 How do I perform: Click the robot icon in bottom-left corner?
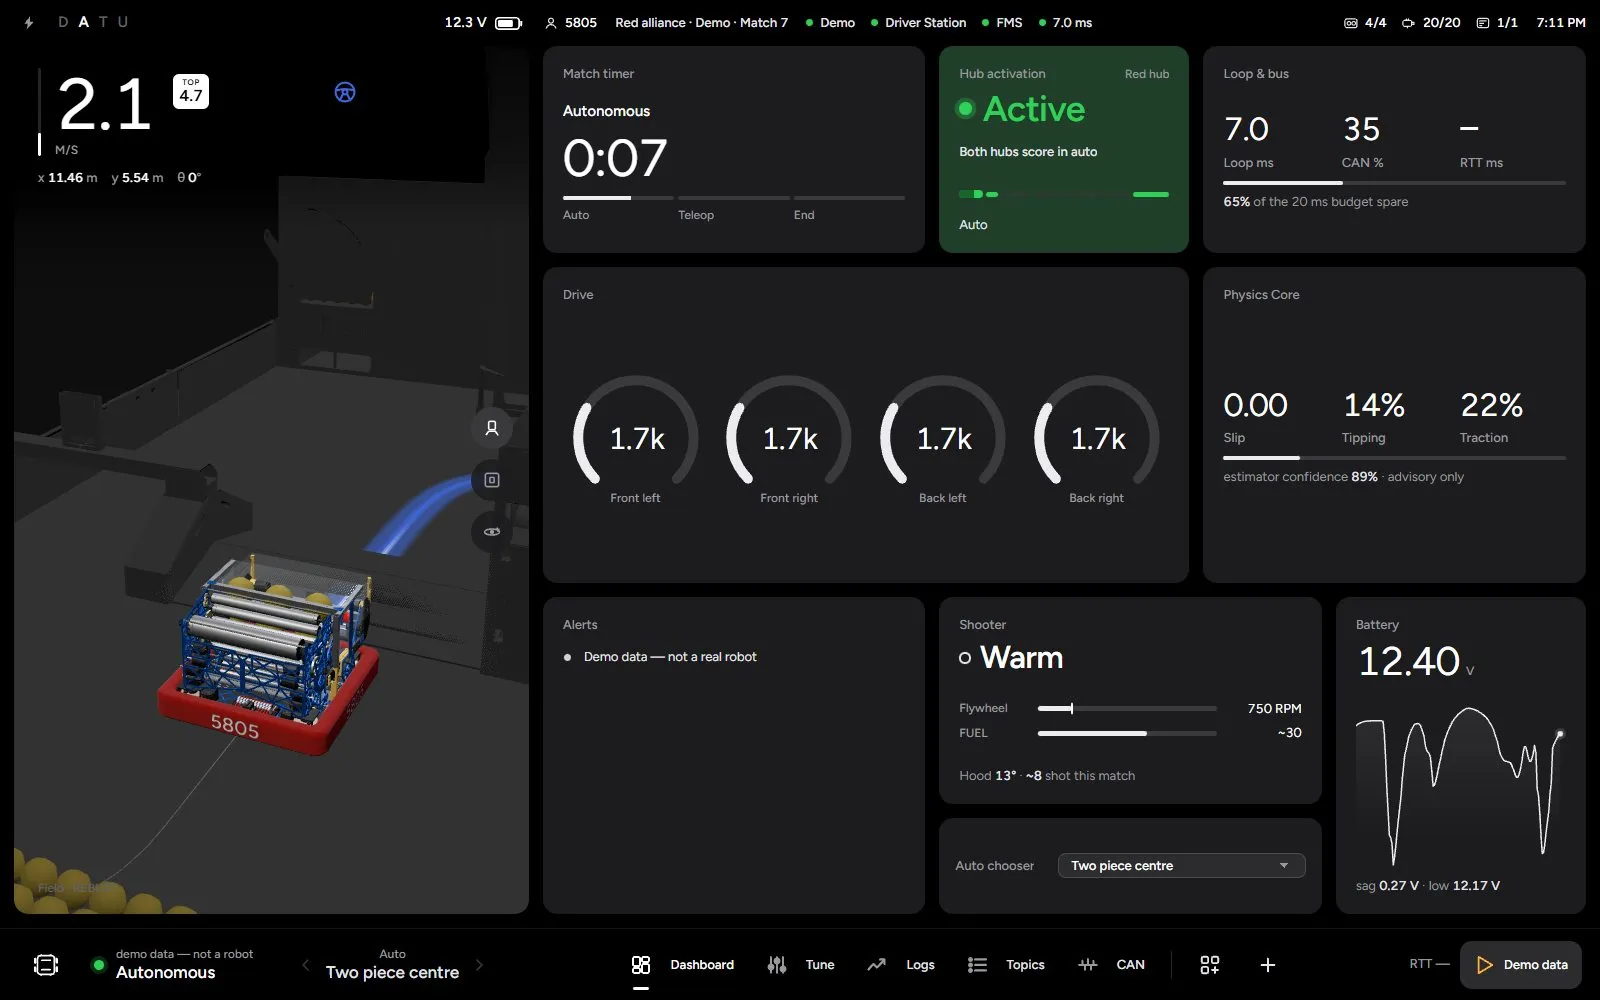pyautogui.click(x=46, y=965)
